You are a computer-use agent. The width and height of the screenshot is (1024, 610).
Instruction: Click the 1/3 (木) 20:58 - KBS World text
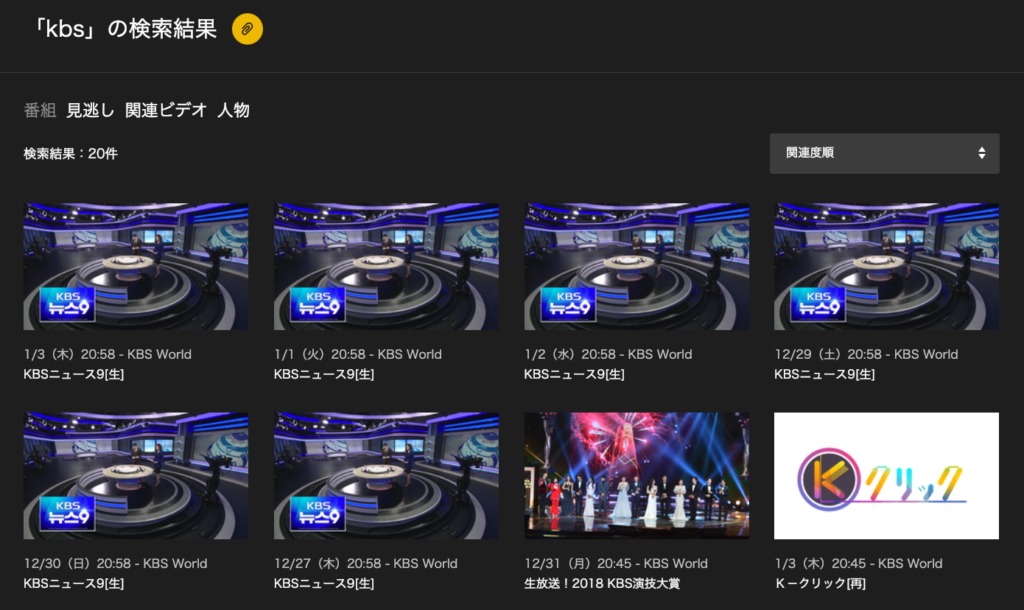pos(108,354)
